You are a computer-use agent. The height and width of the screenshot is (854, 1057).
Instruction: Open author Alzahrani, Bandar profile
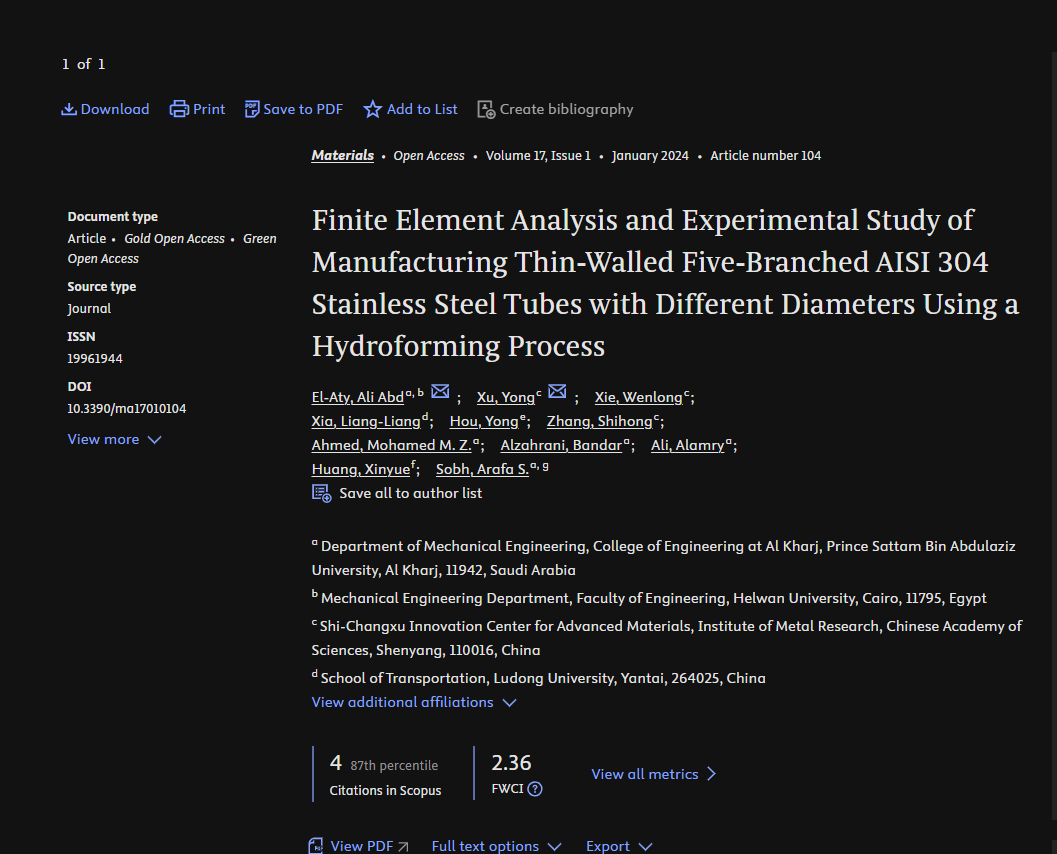click(561, 446)
